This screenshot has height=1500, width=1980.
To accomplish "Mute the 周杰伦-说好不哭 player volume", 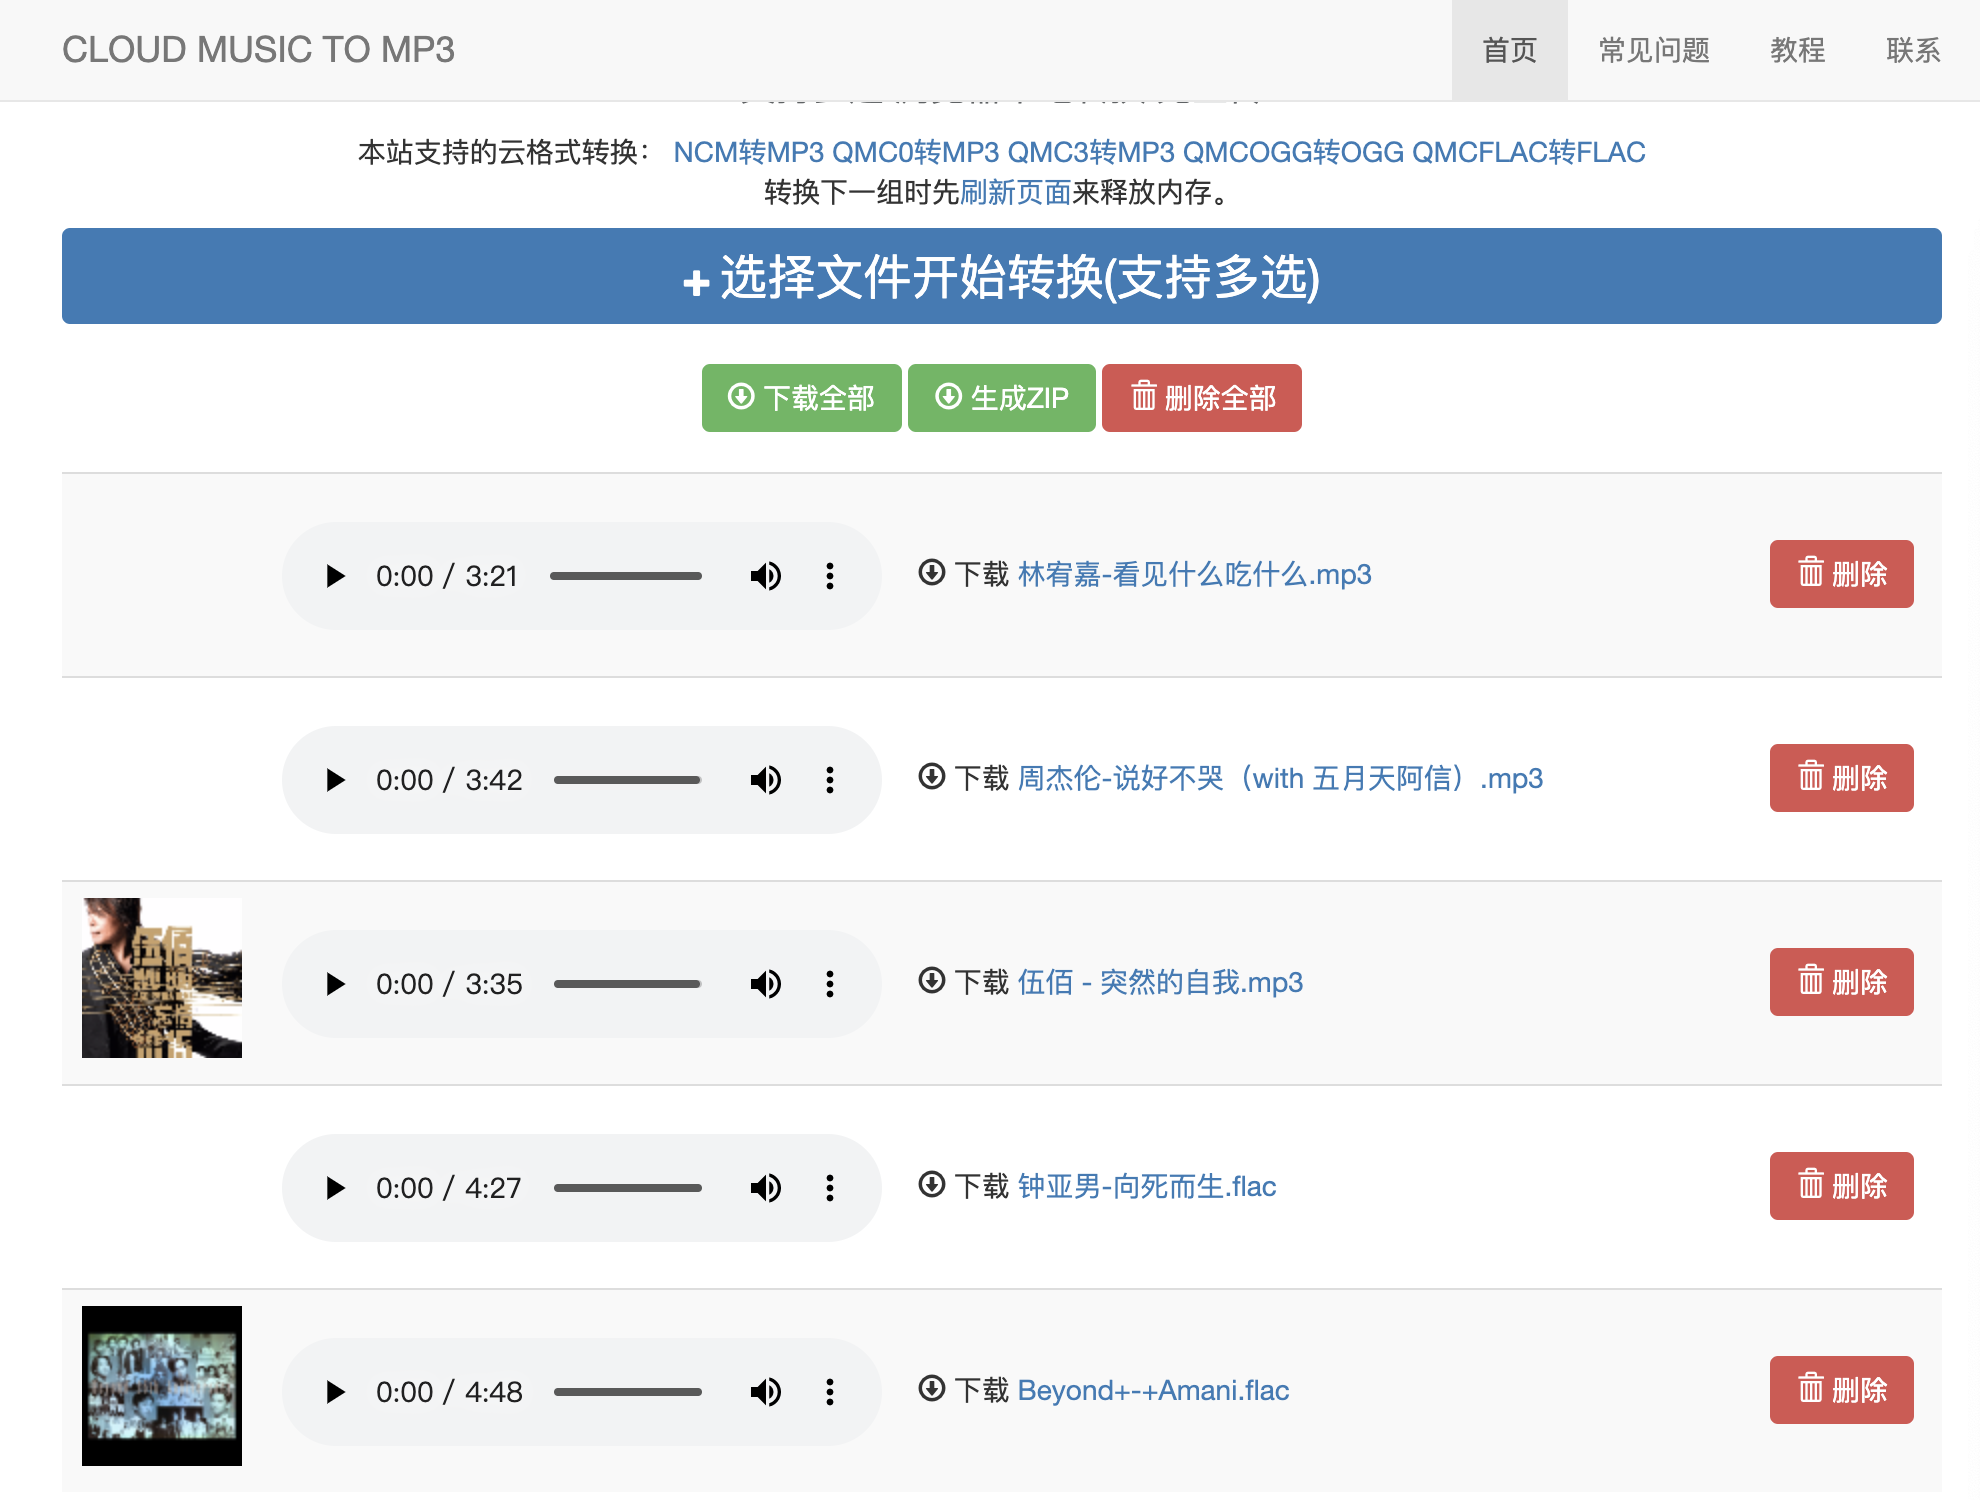I will click(766, 780).
